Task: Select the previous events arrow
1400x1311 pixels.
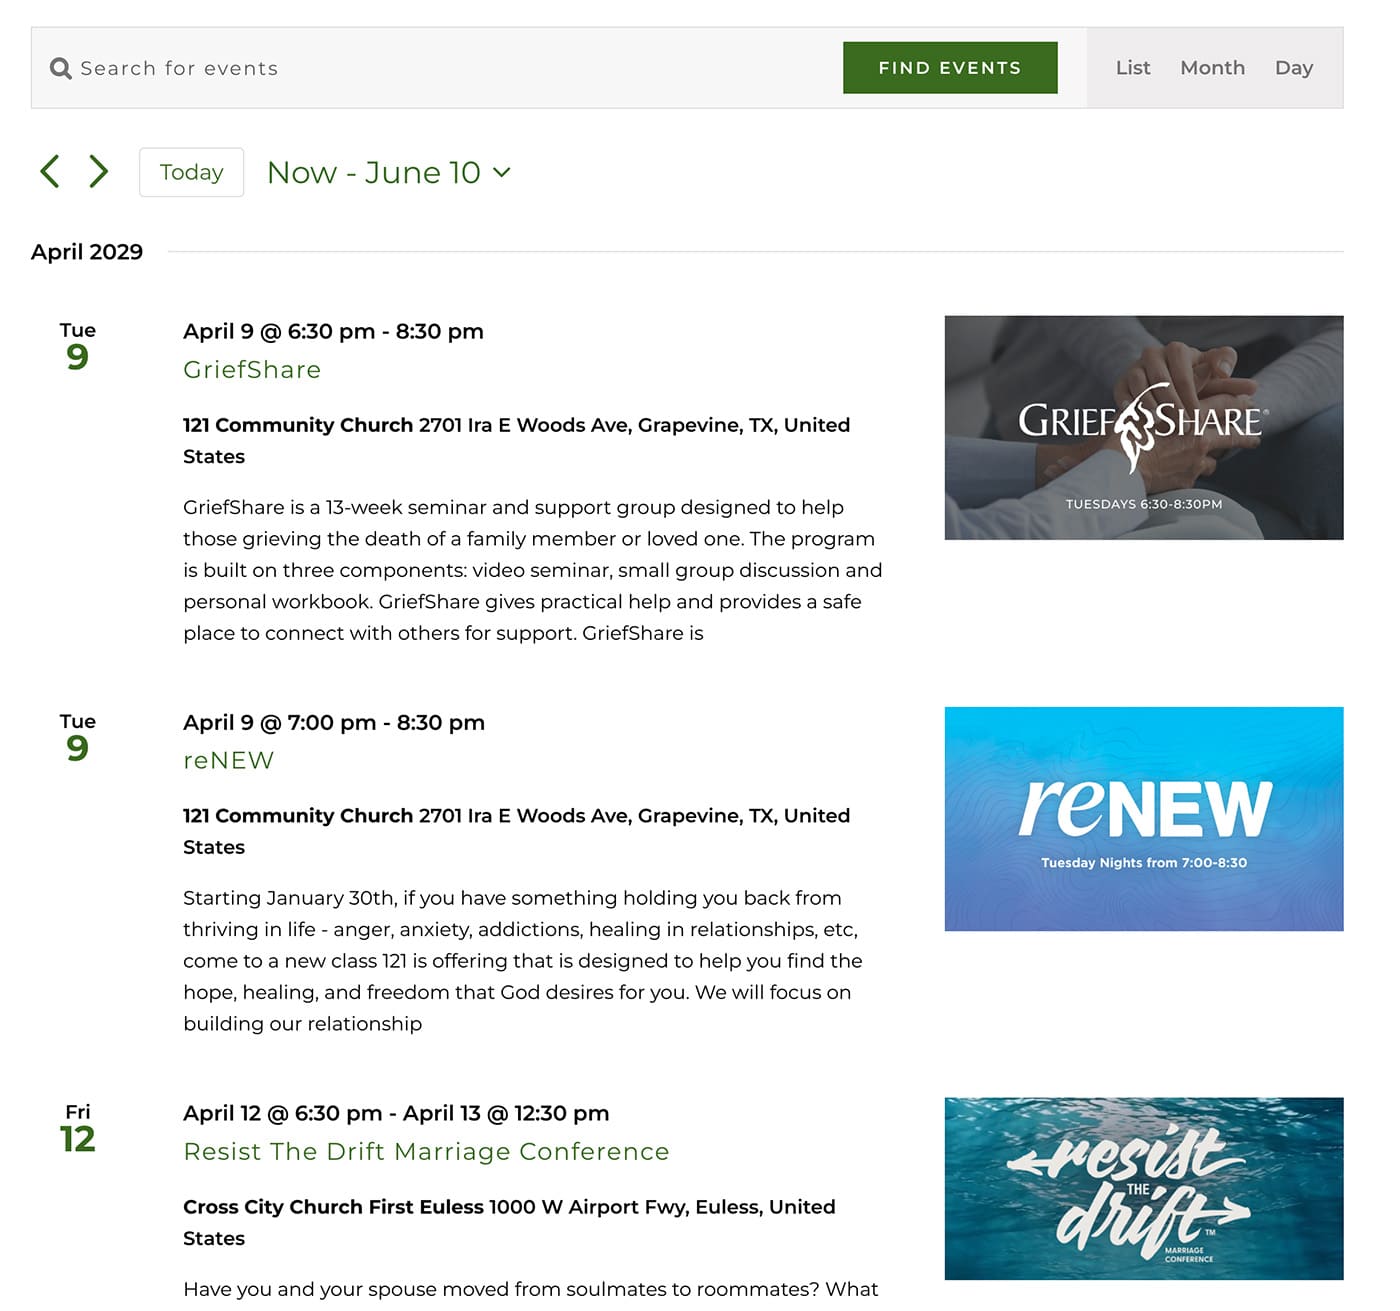Action: [49, 171]
